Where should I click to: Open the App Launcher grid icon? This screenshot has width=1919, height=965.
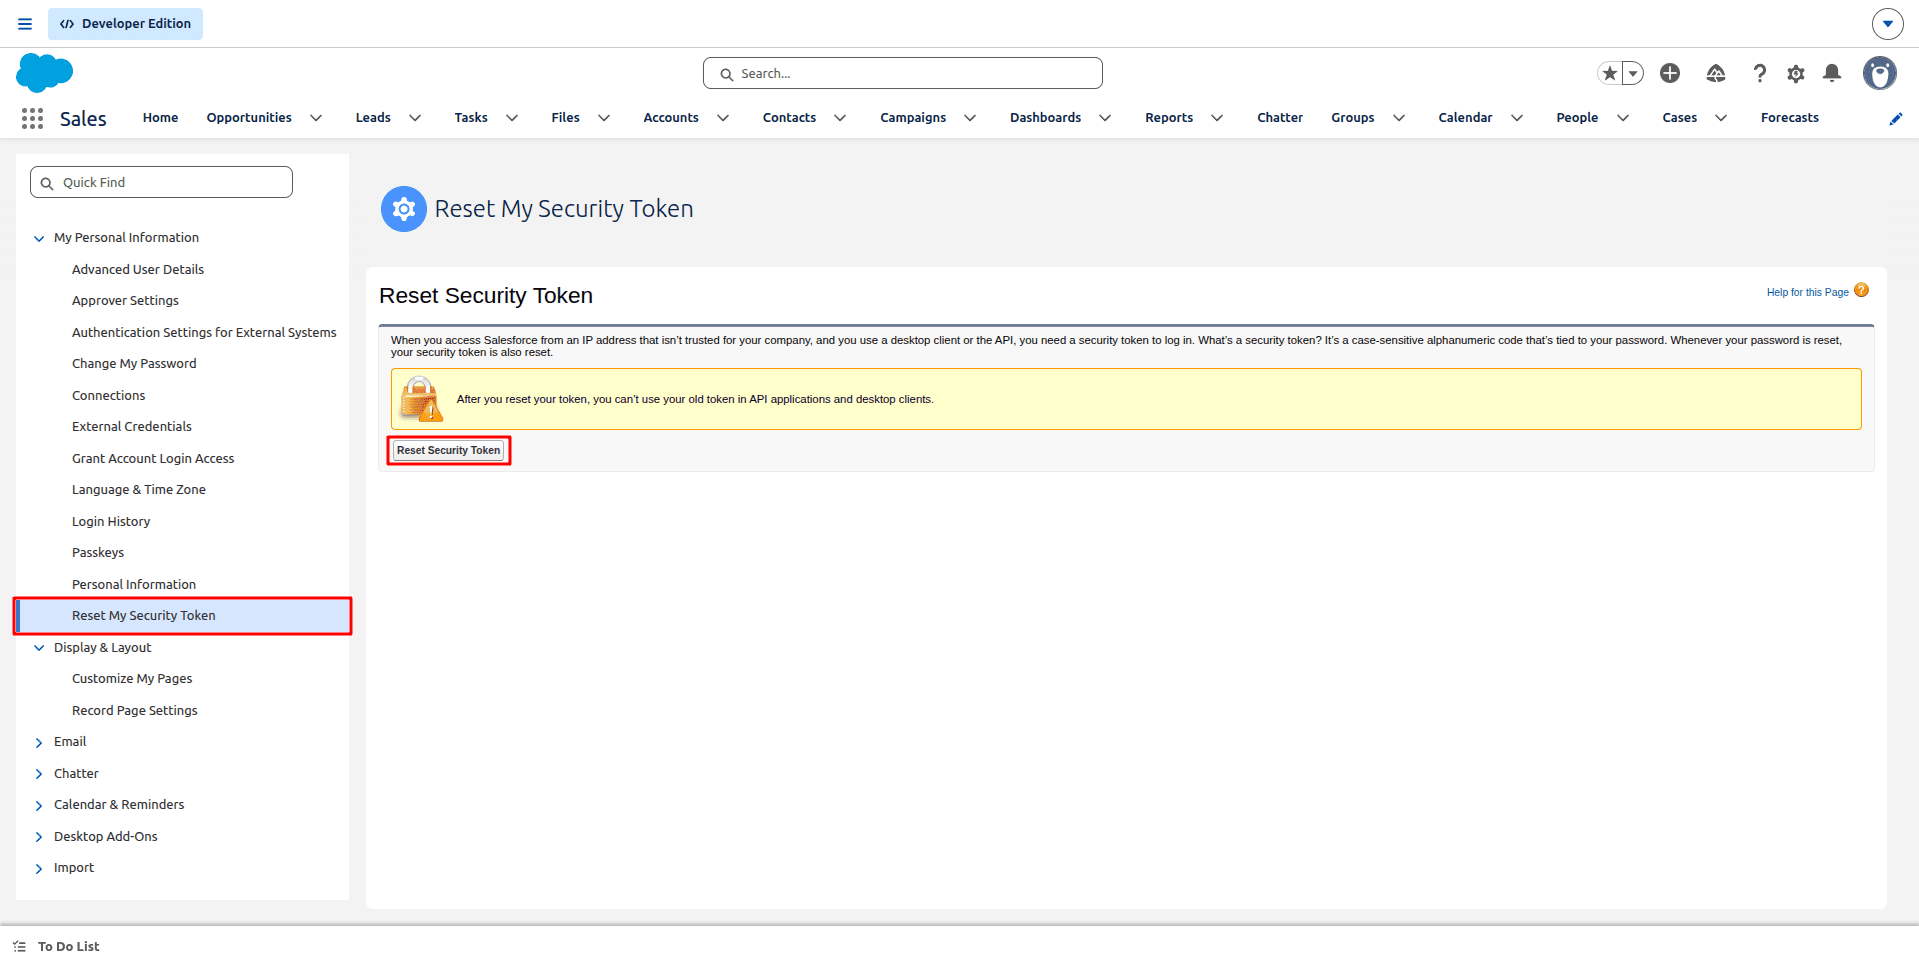[x=32, y=118]
